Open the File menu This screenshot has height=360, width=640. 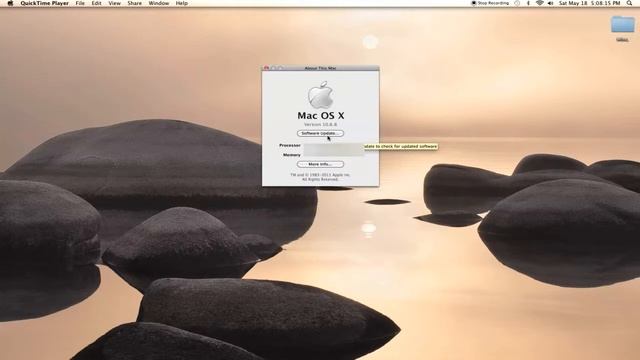click(x=80, y=3)
